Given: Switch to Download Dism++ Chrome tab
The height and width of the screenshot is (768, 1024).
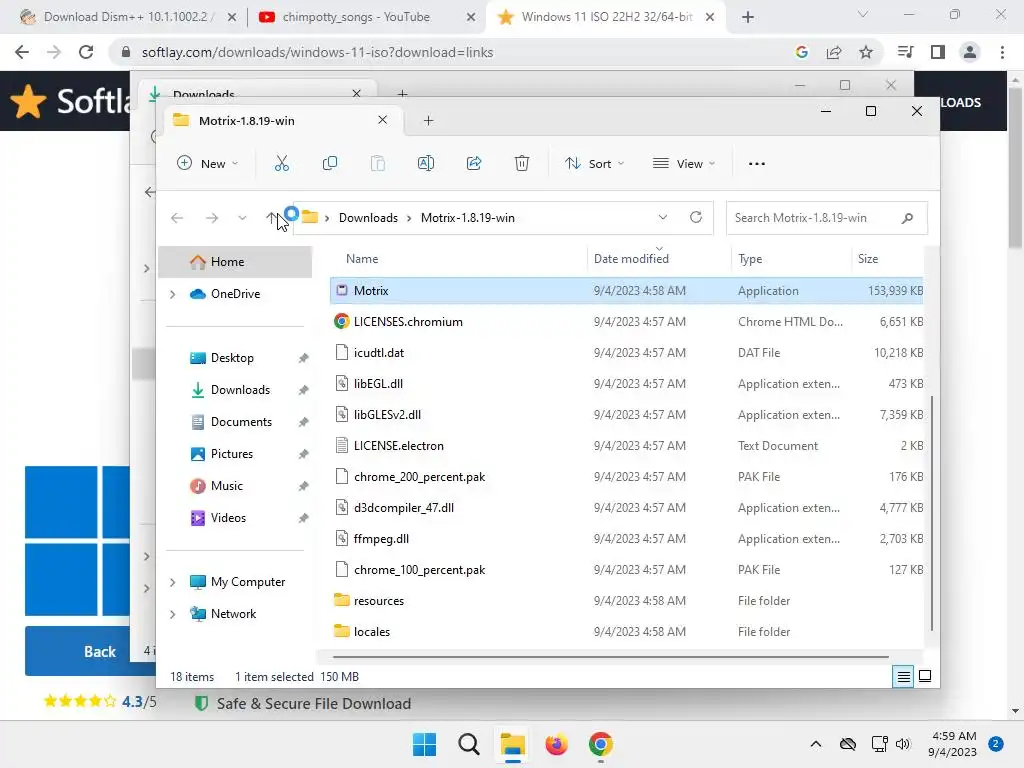Looking at the screenshot, I should pyautogui.click(x=128, y=17).
